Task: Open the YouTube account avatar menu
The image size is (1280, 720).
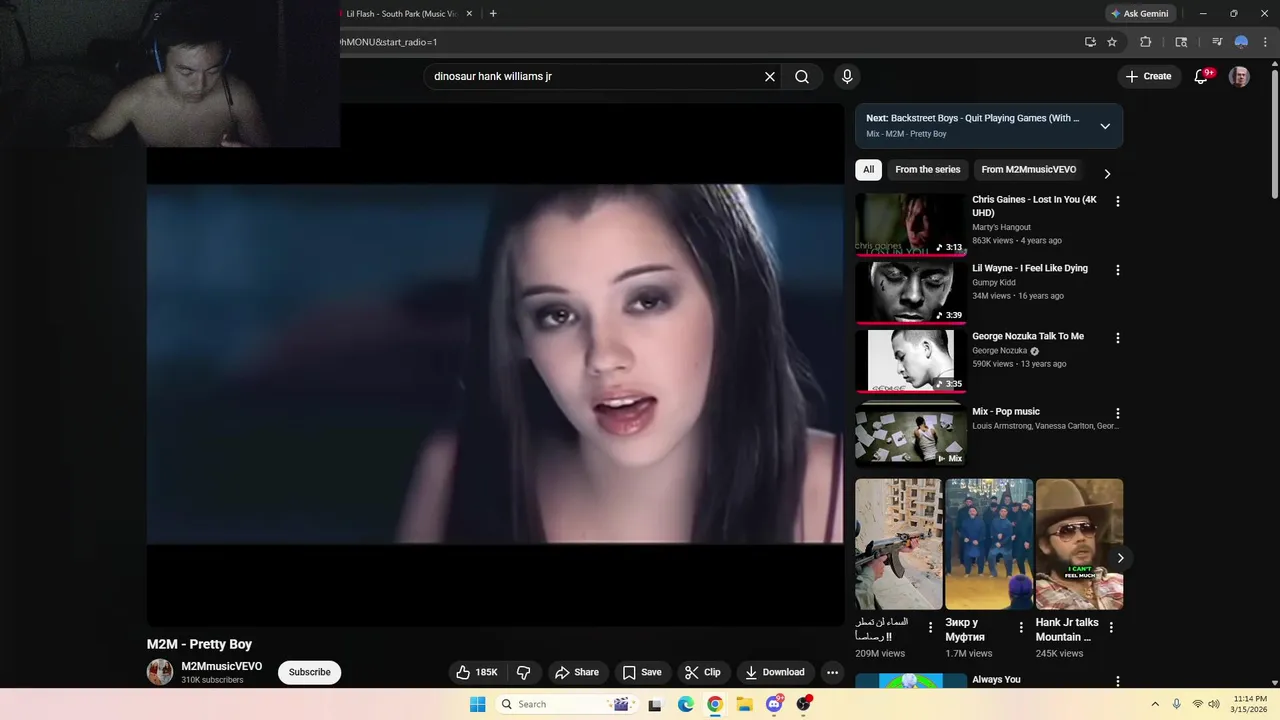Action: (x=1239, y=77)
